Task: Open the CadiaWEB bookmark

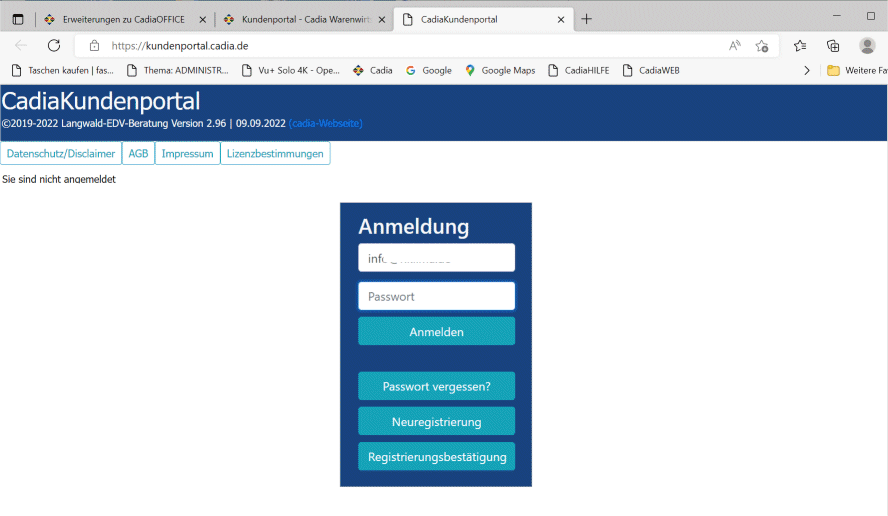Action: click(x=651, y=70)
